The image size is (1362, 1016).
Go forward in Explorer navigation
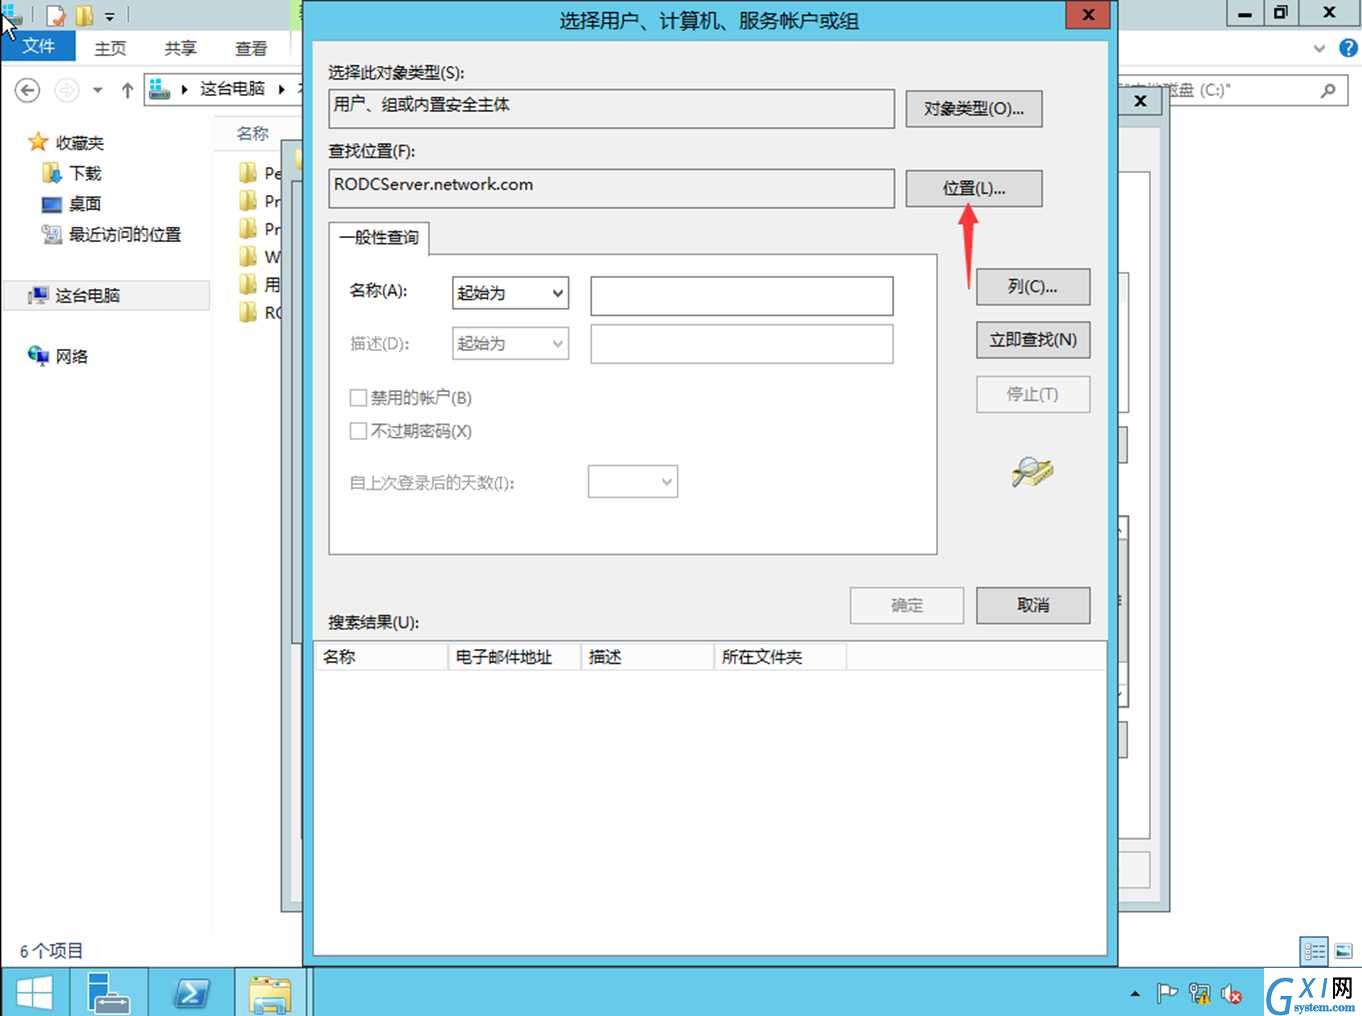(66, 90)
